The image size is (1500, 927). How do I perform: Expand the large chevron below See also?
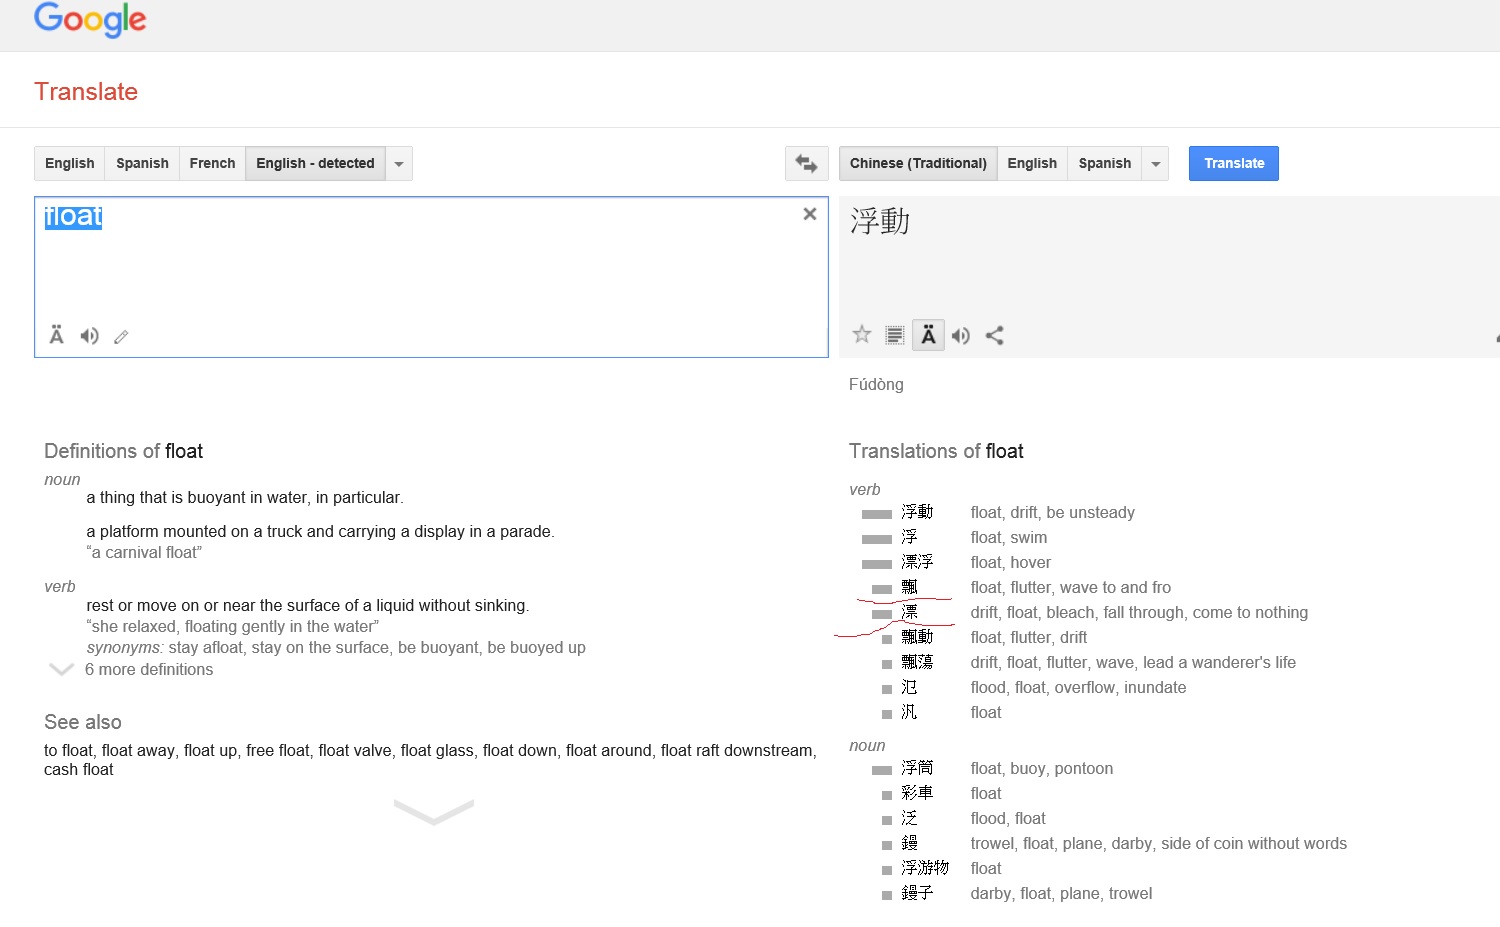(434, 810)
